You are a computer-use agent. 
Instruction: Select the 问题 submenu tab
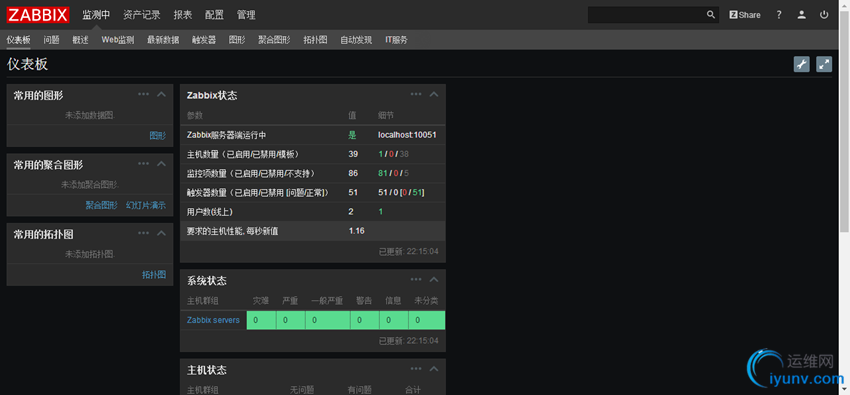[x=51, y=40]
